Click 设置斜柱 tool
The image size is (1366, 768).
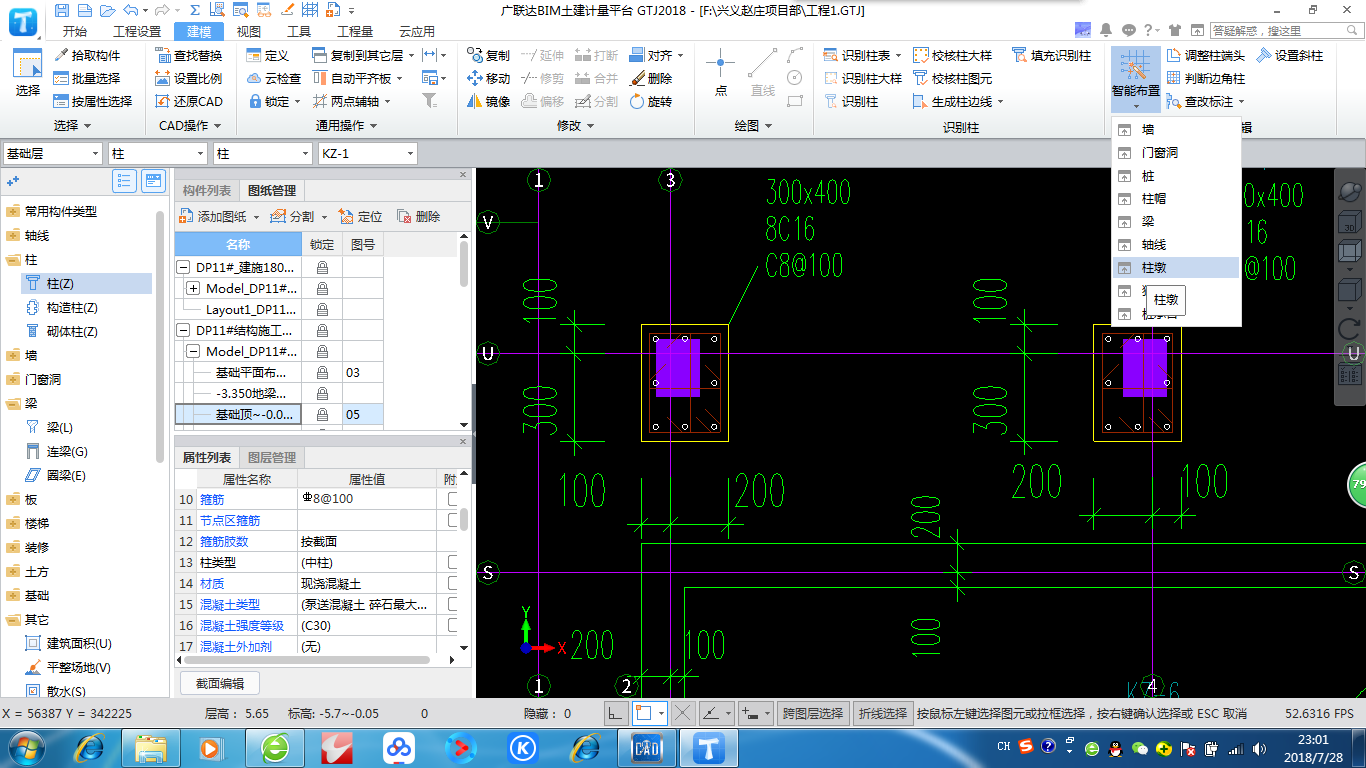pyautogui.click(x=1290, y=55)
